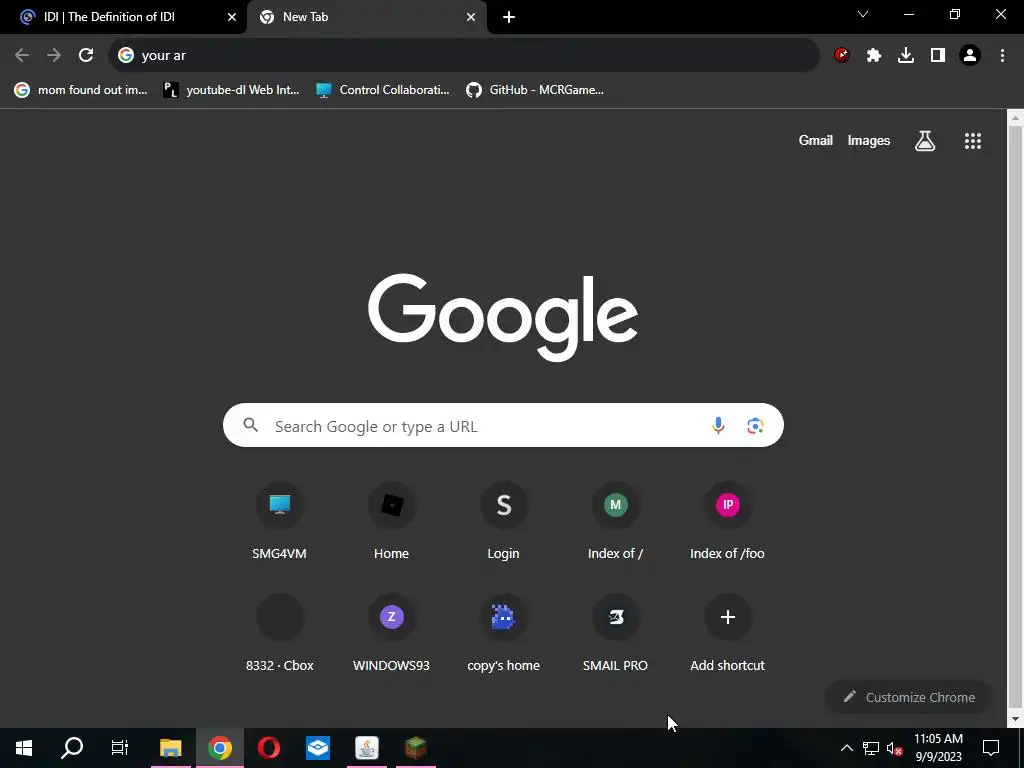Open the Java app on taskbar
This screenshot has height=768, width=1024.
point(367,748)
